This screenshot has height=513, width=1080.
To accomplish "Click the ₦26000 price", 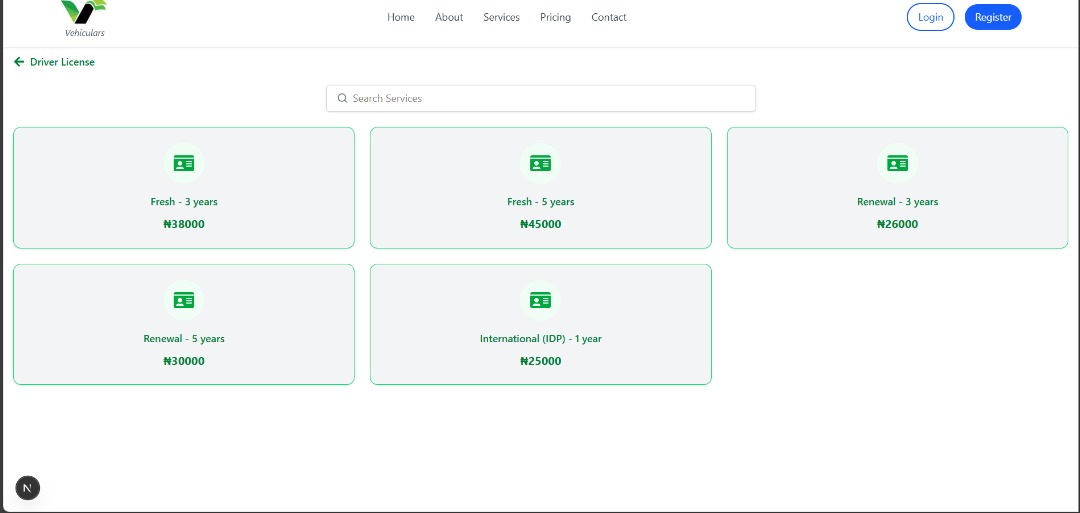I will click(897, 224).
